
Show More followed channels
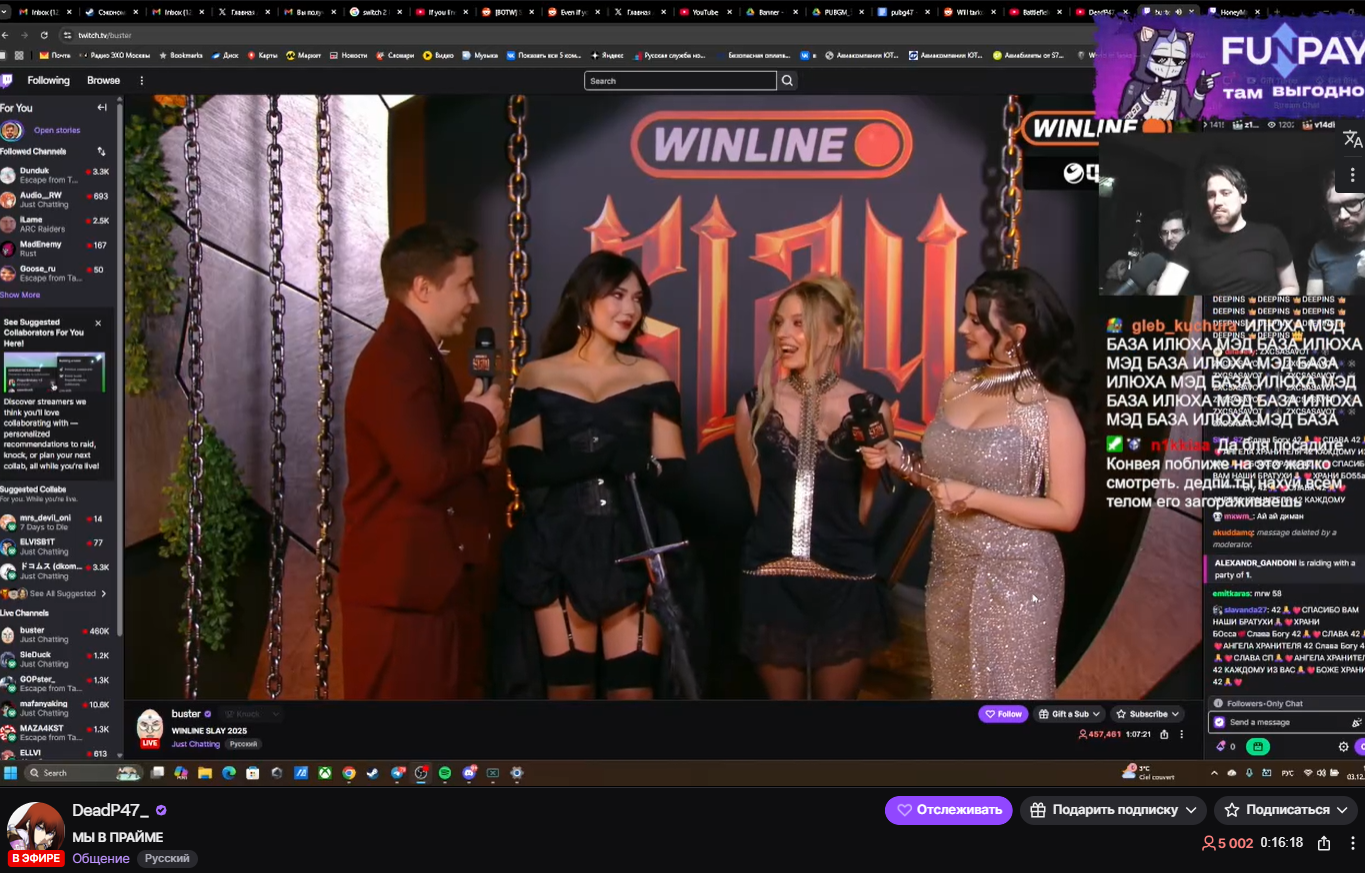(x=20, y=295)
